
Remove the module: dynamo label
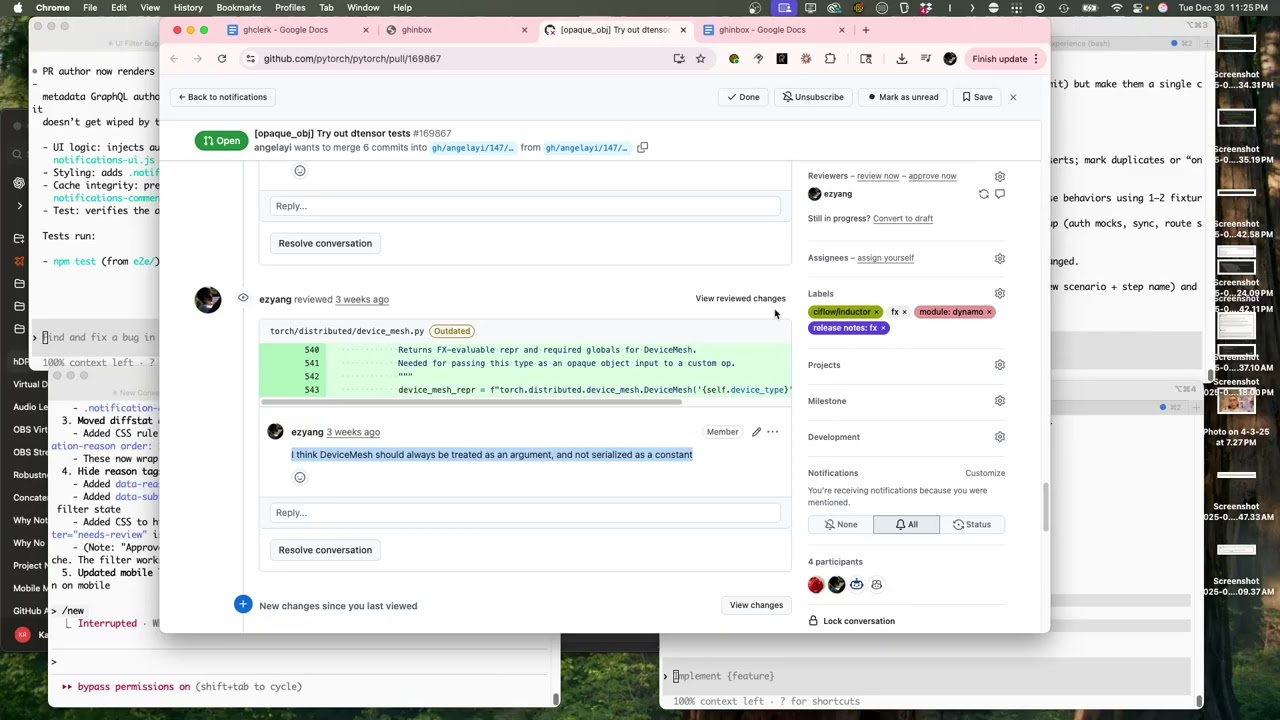(x=989, y=312)
